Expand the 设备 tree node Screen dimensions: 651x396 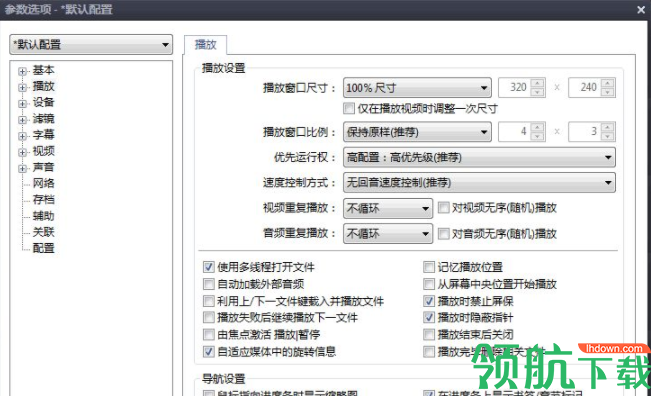22,104
